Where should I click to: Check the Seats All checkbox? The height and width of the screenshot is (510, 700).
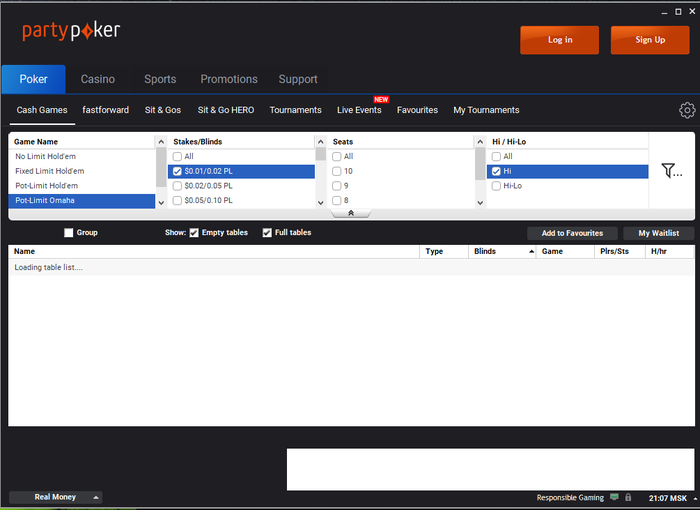tap(337, 156)
